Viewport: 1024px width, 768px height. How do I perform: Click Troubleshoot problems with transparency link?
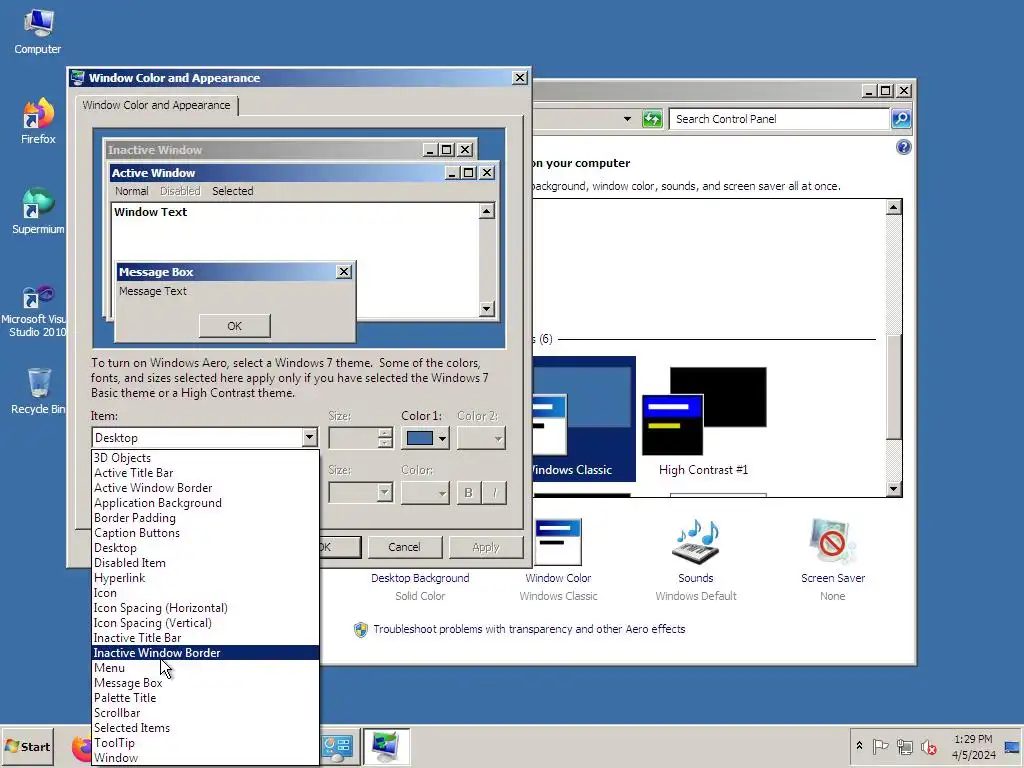coord(529,629)
